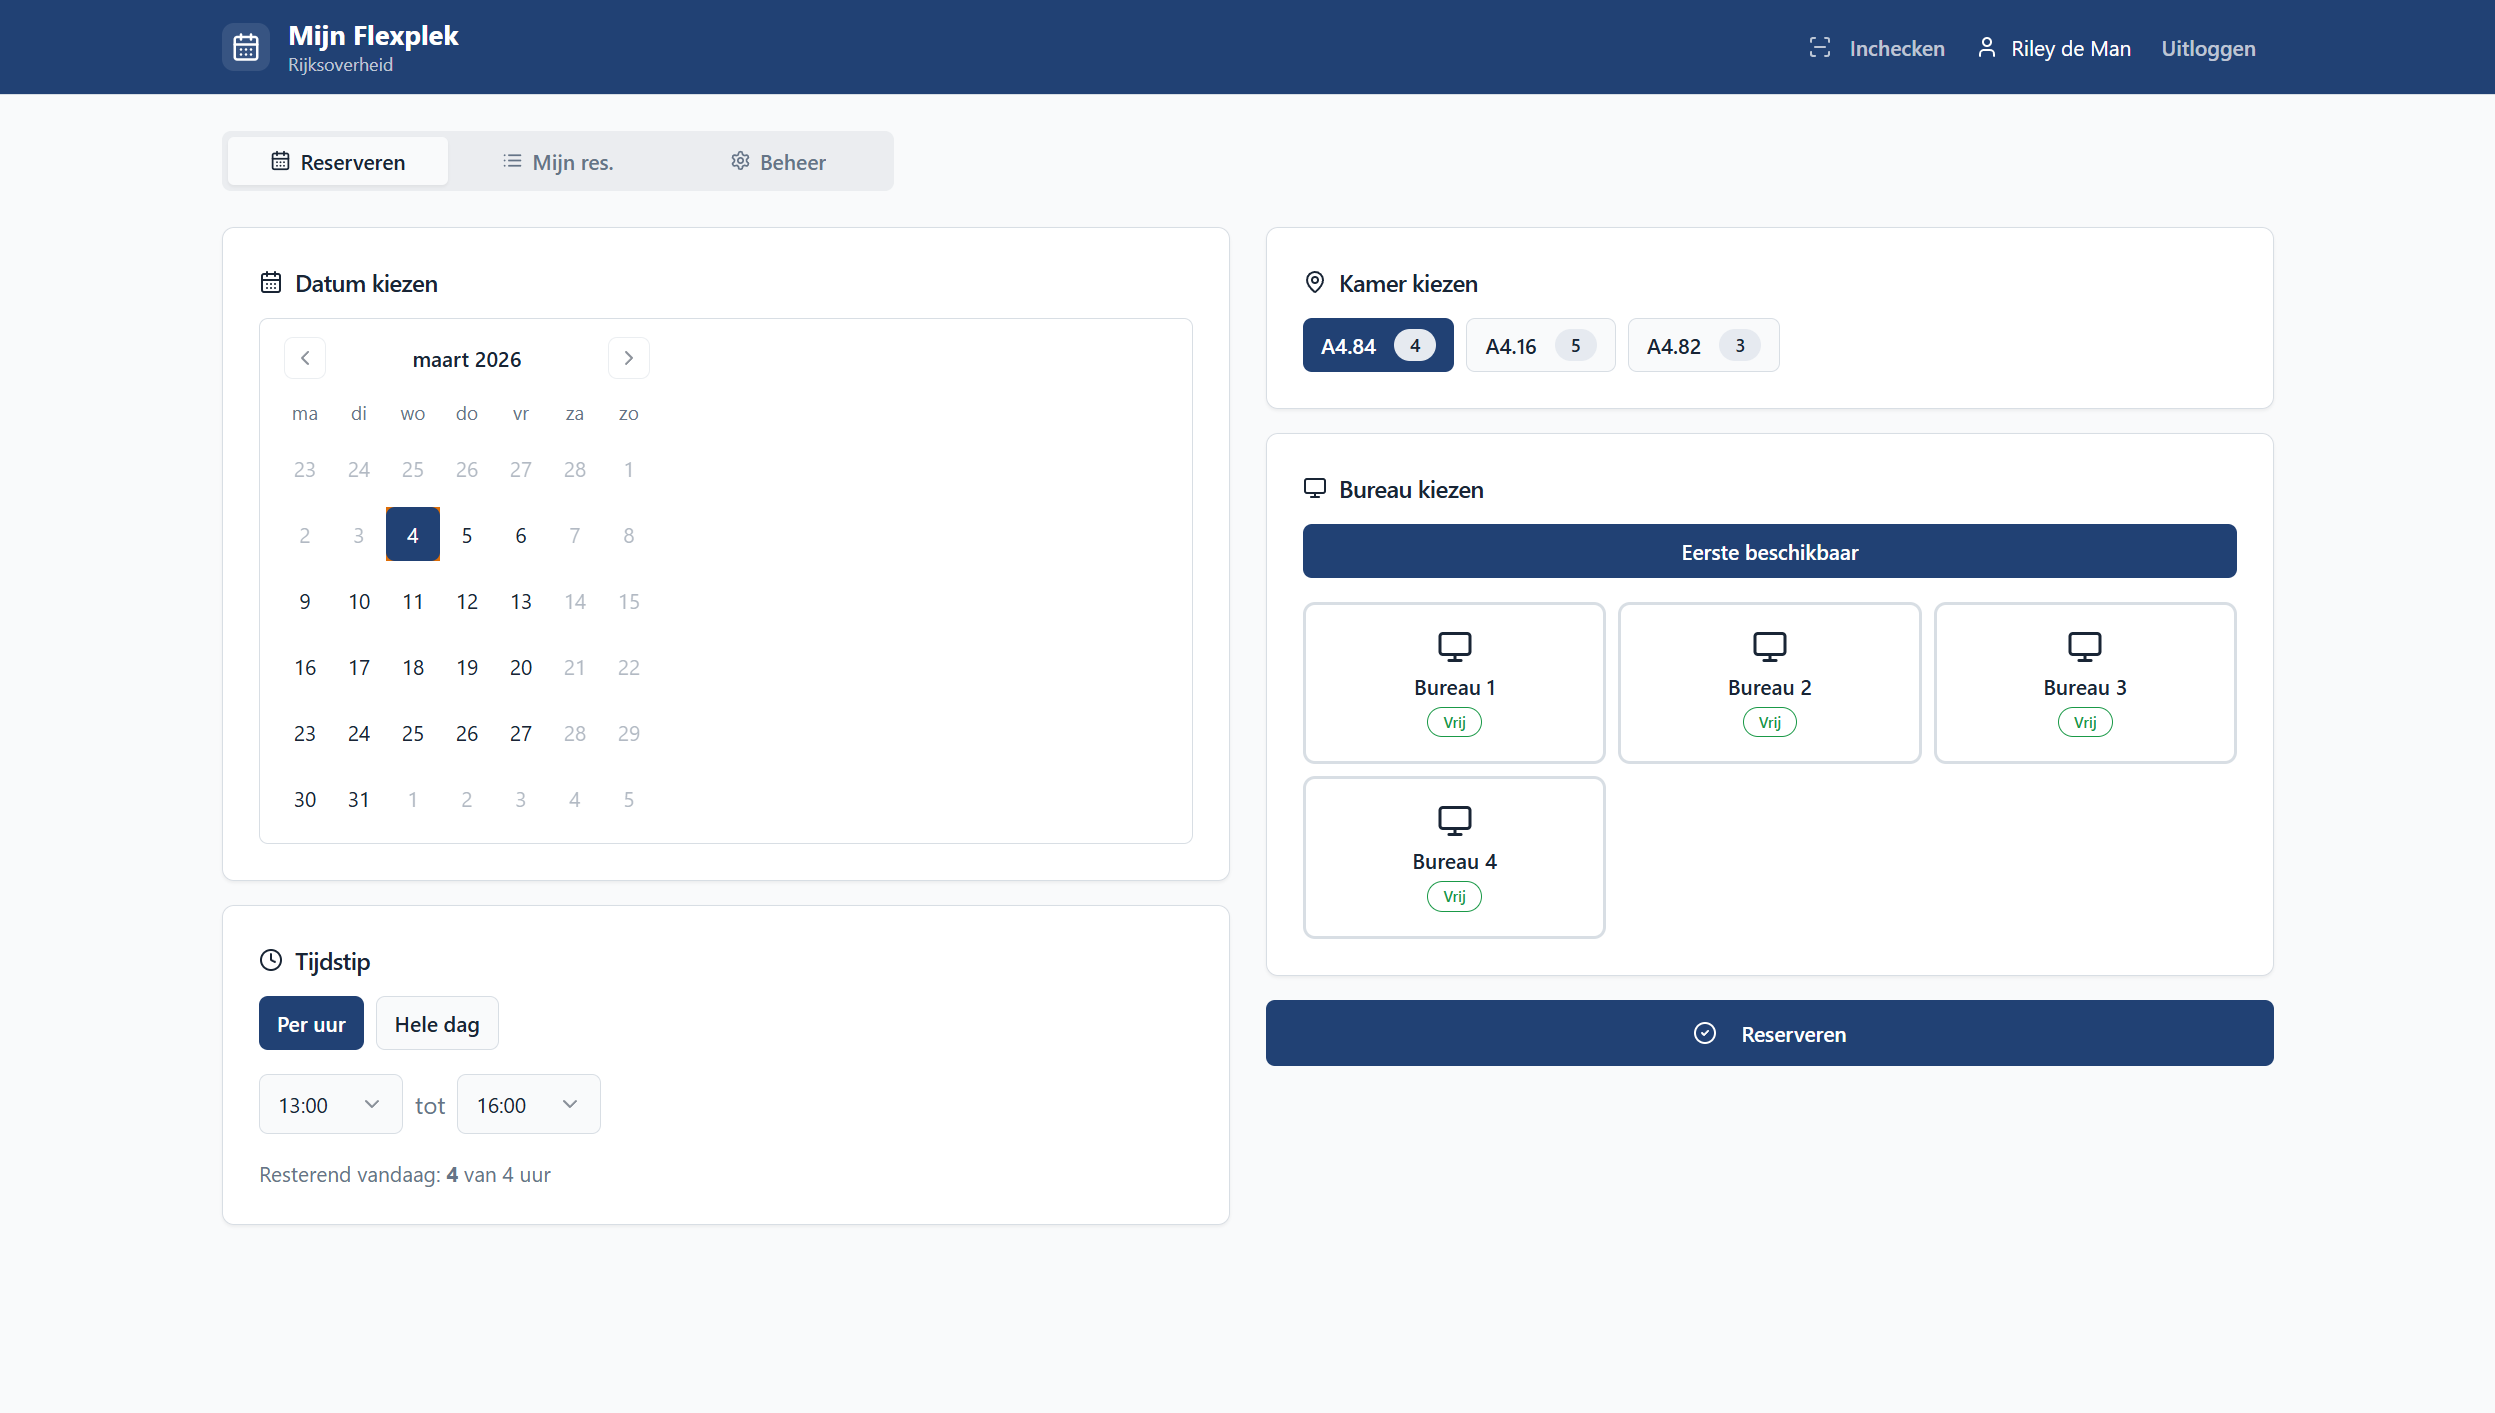Viewport: 2495px width, 1413px height.
Task: Click the user profile icon beside Riley de Man
Action: [1986, 48]
